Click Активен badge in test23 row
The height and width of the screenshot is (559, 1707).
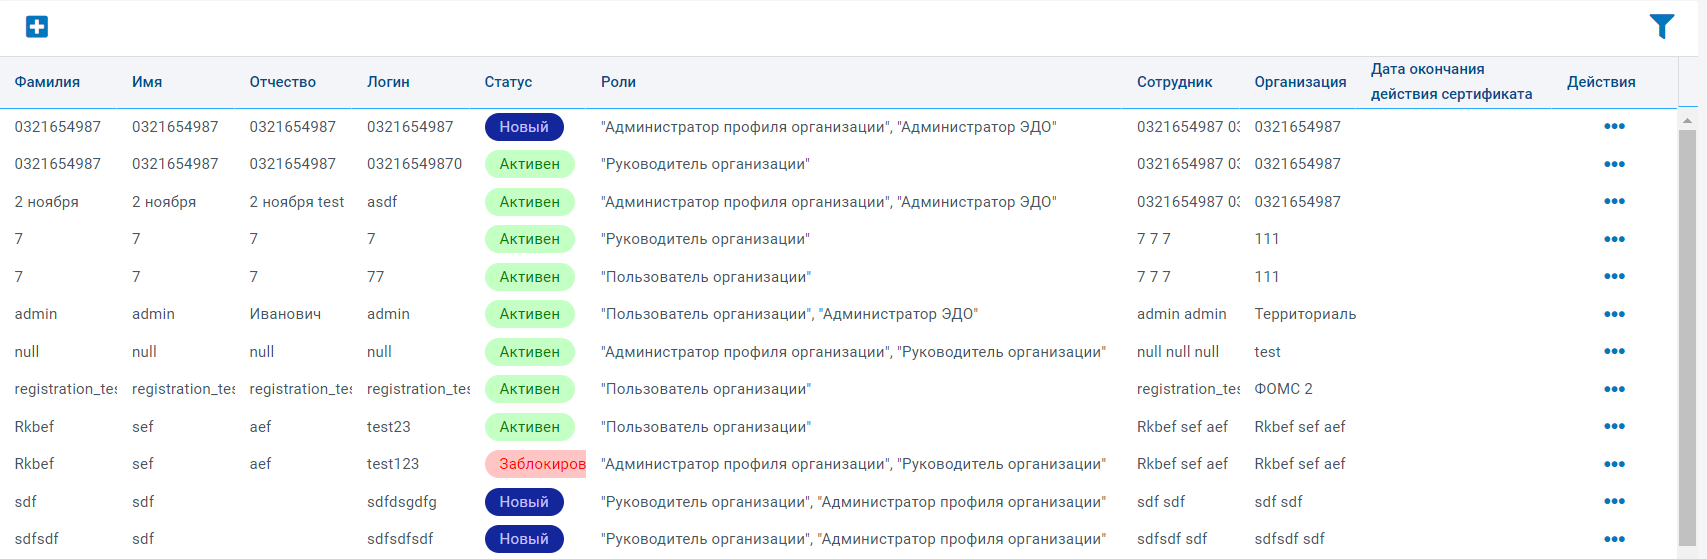530,427
